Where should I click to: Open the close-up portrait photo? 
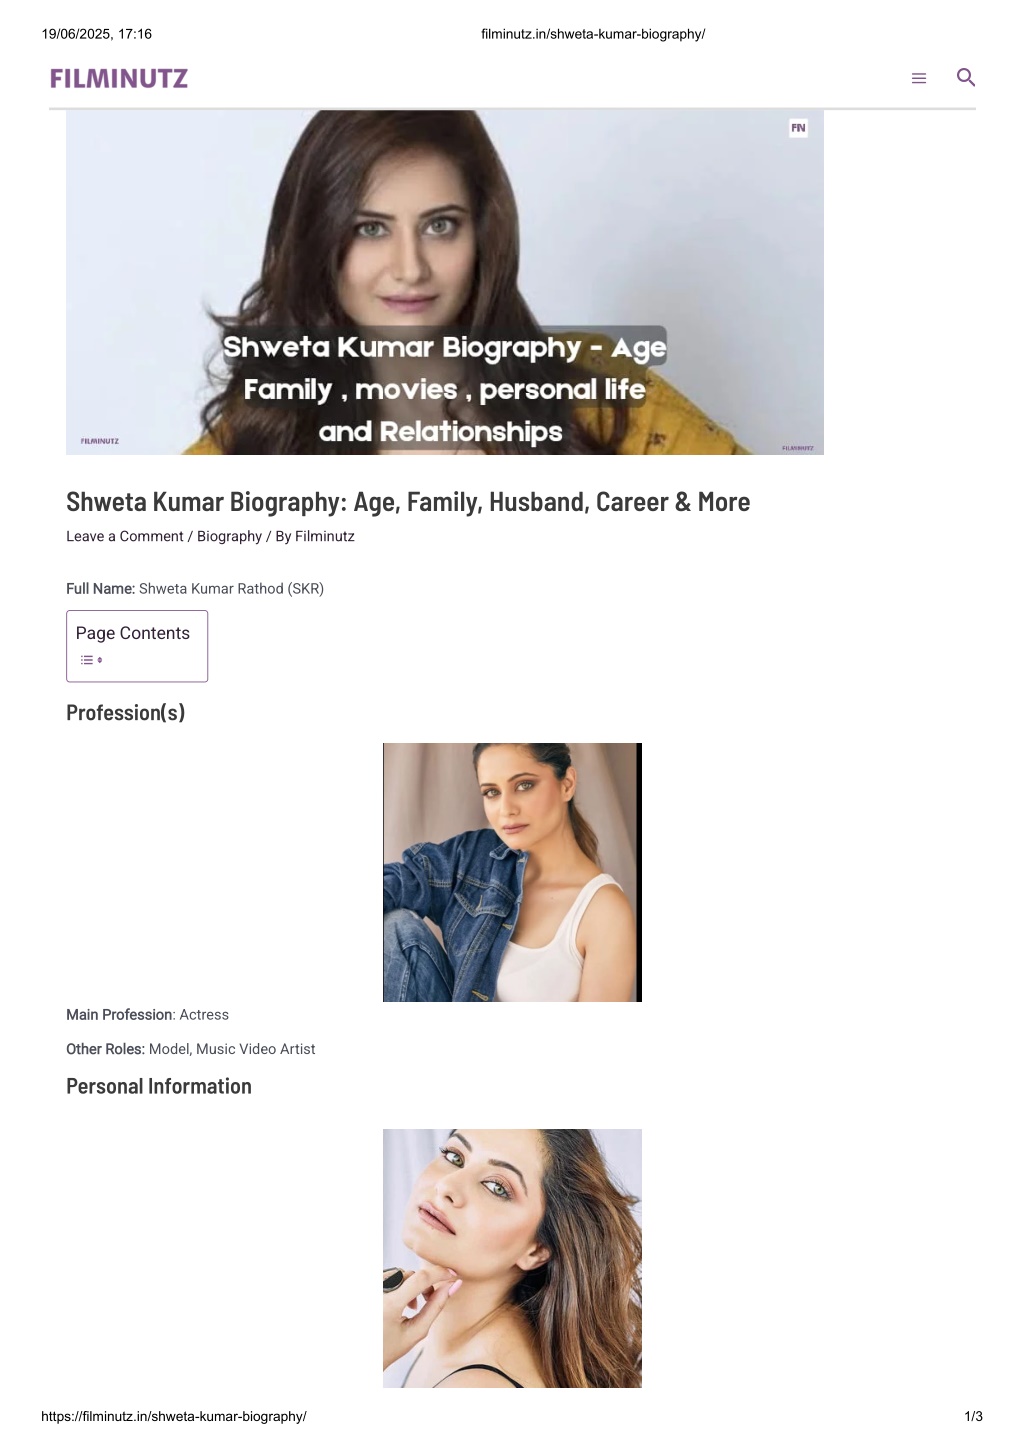512,1258
